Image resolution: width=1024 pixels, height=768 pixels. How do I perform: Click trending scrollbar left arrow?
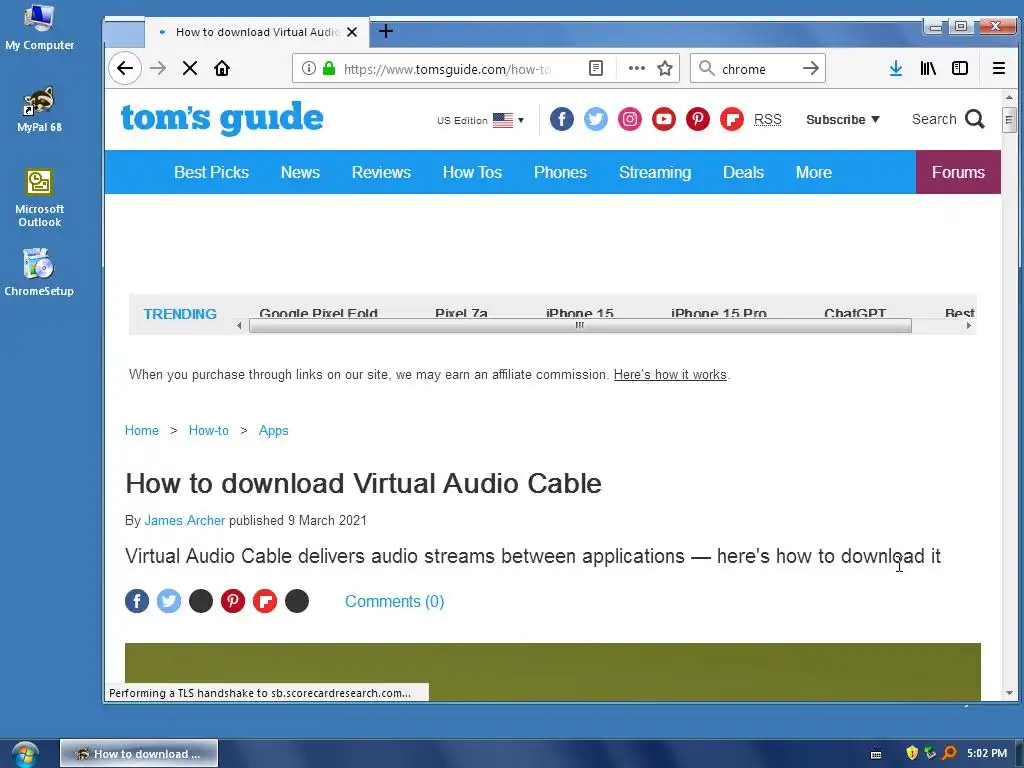tap(239, 326)
